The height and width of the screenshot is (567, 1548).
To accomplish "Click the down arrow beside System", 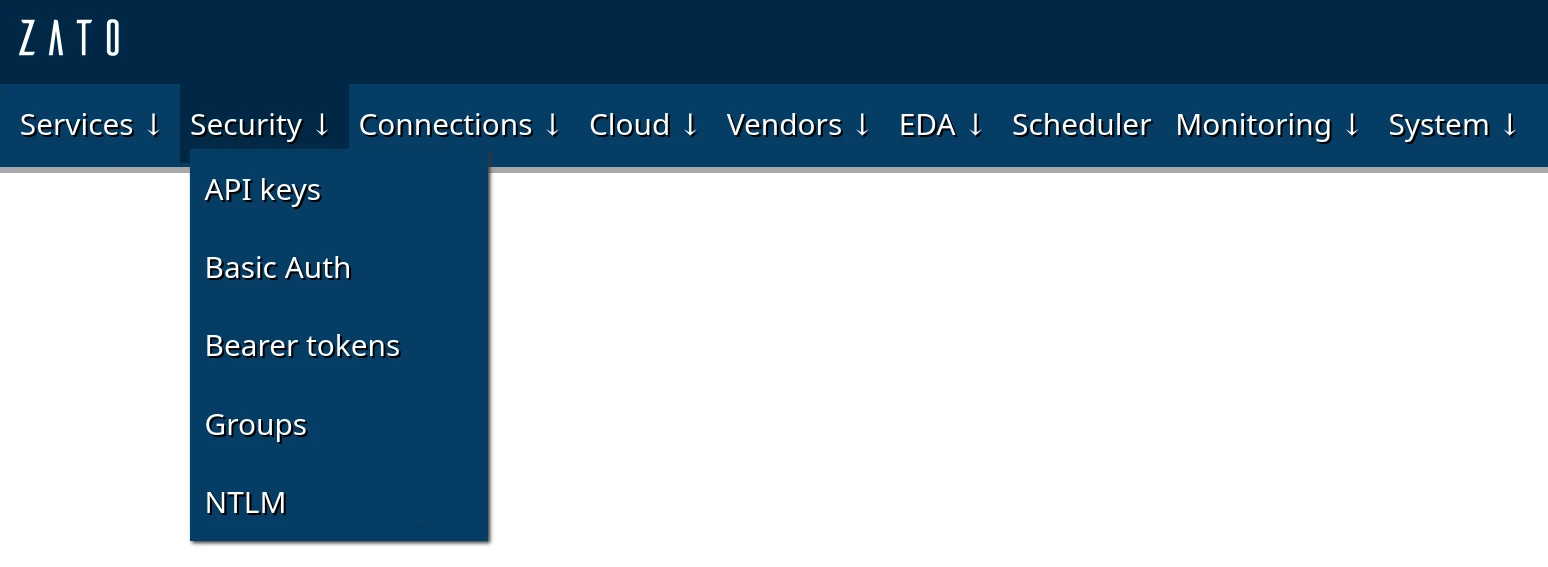I will (x=1509, y=125).
